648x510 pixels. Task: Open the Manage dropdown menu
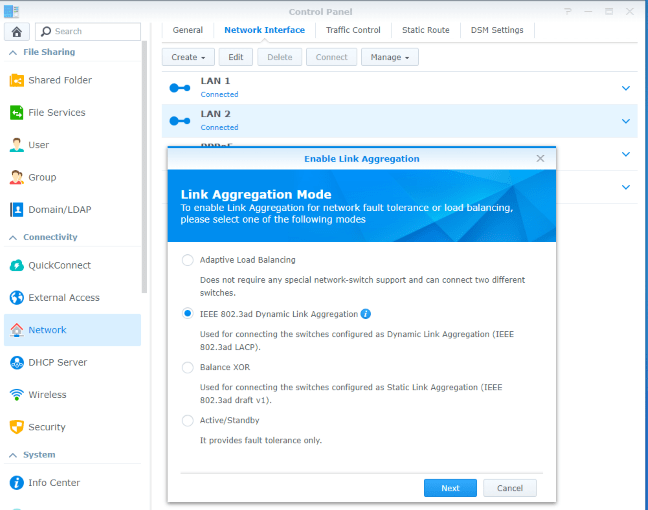(389, 57)
